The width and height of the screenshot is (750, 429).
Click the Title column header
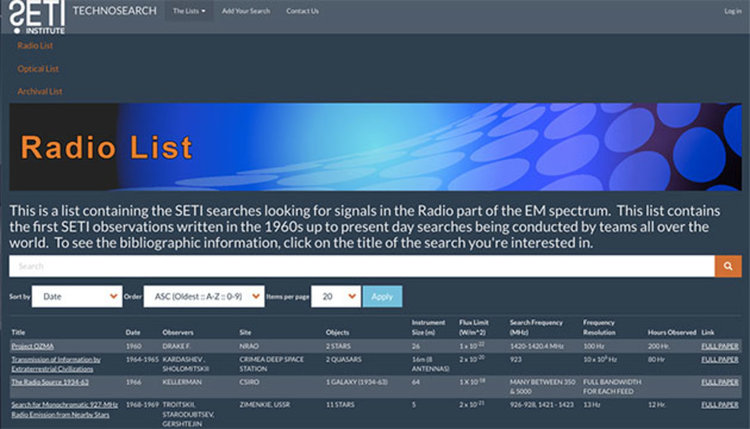coord(18,332)
